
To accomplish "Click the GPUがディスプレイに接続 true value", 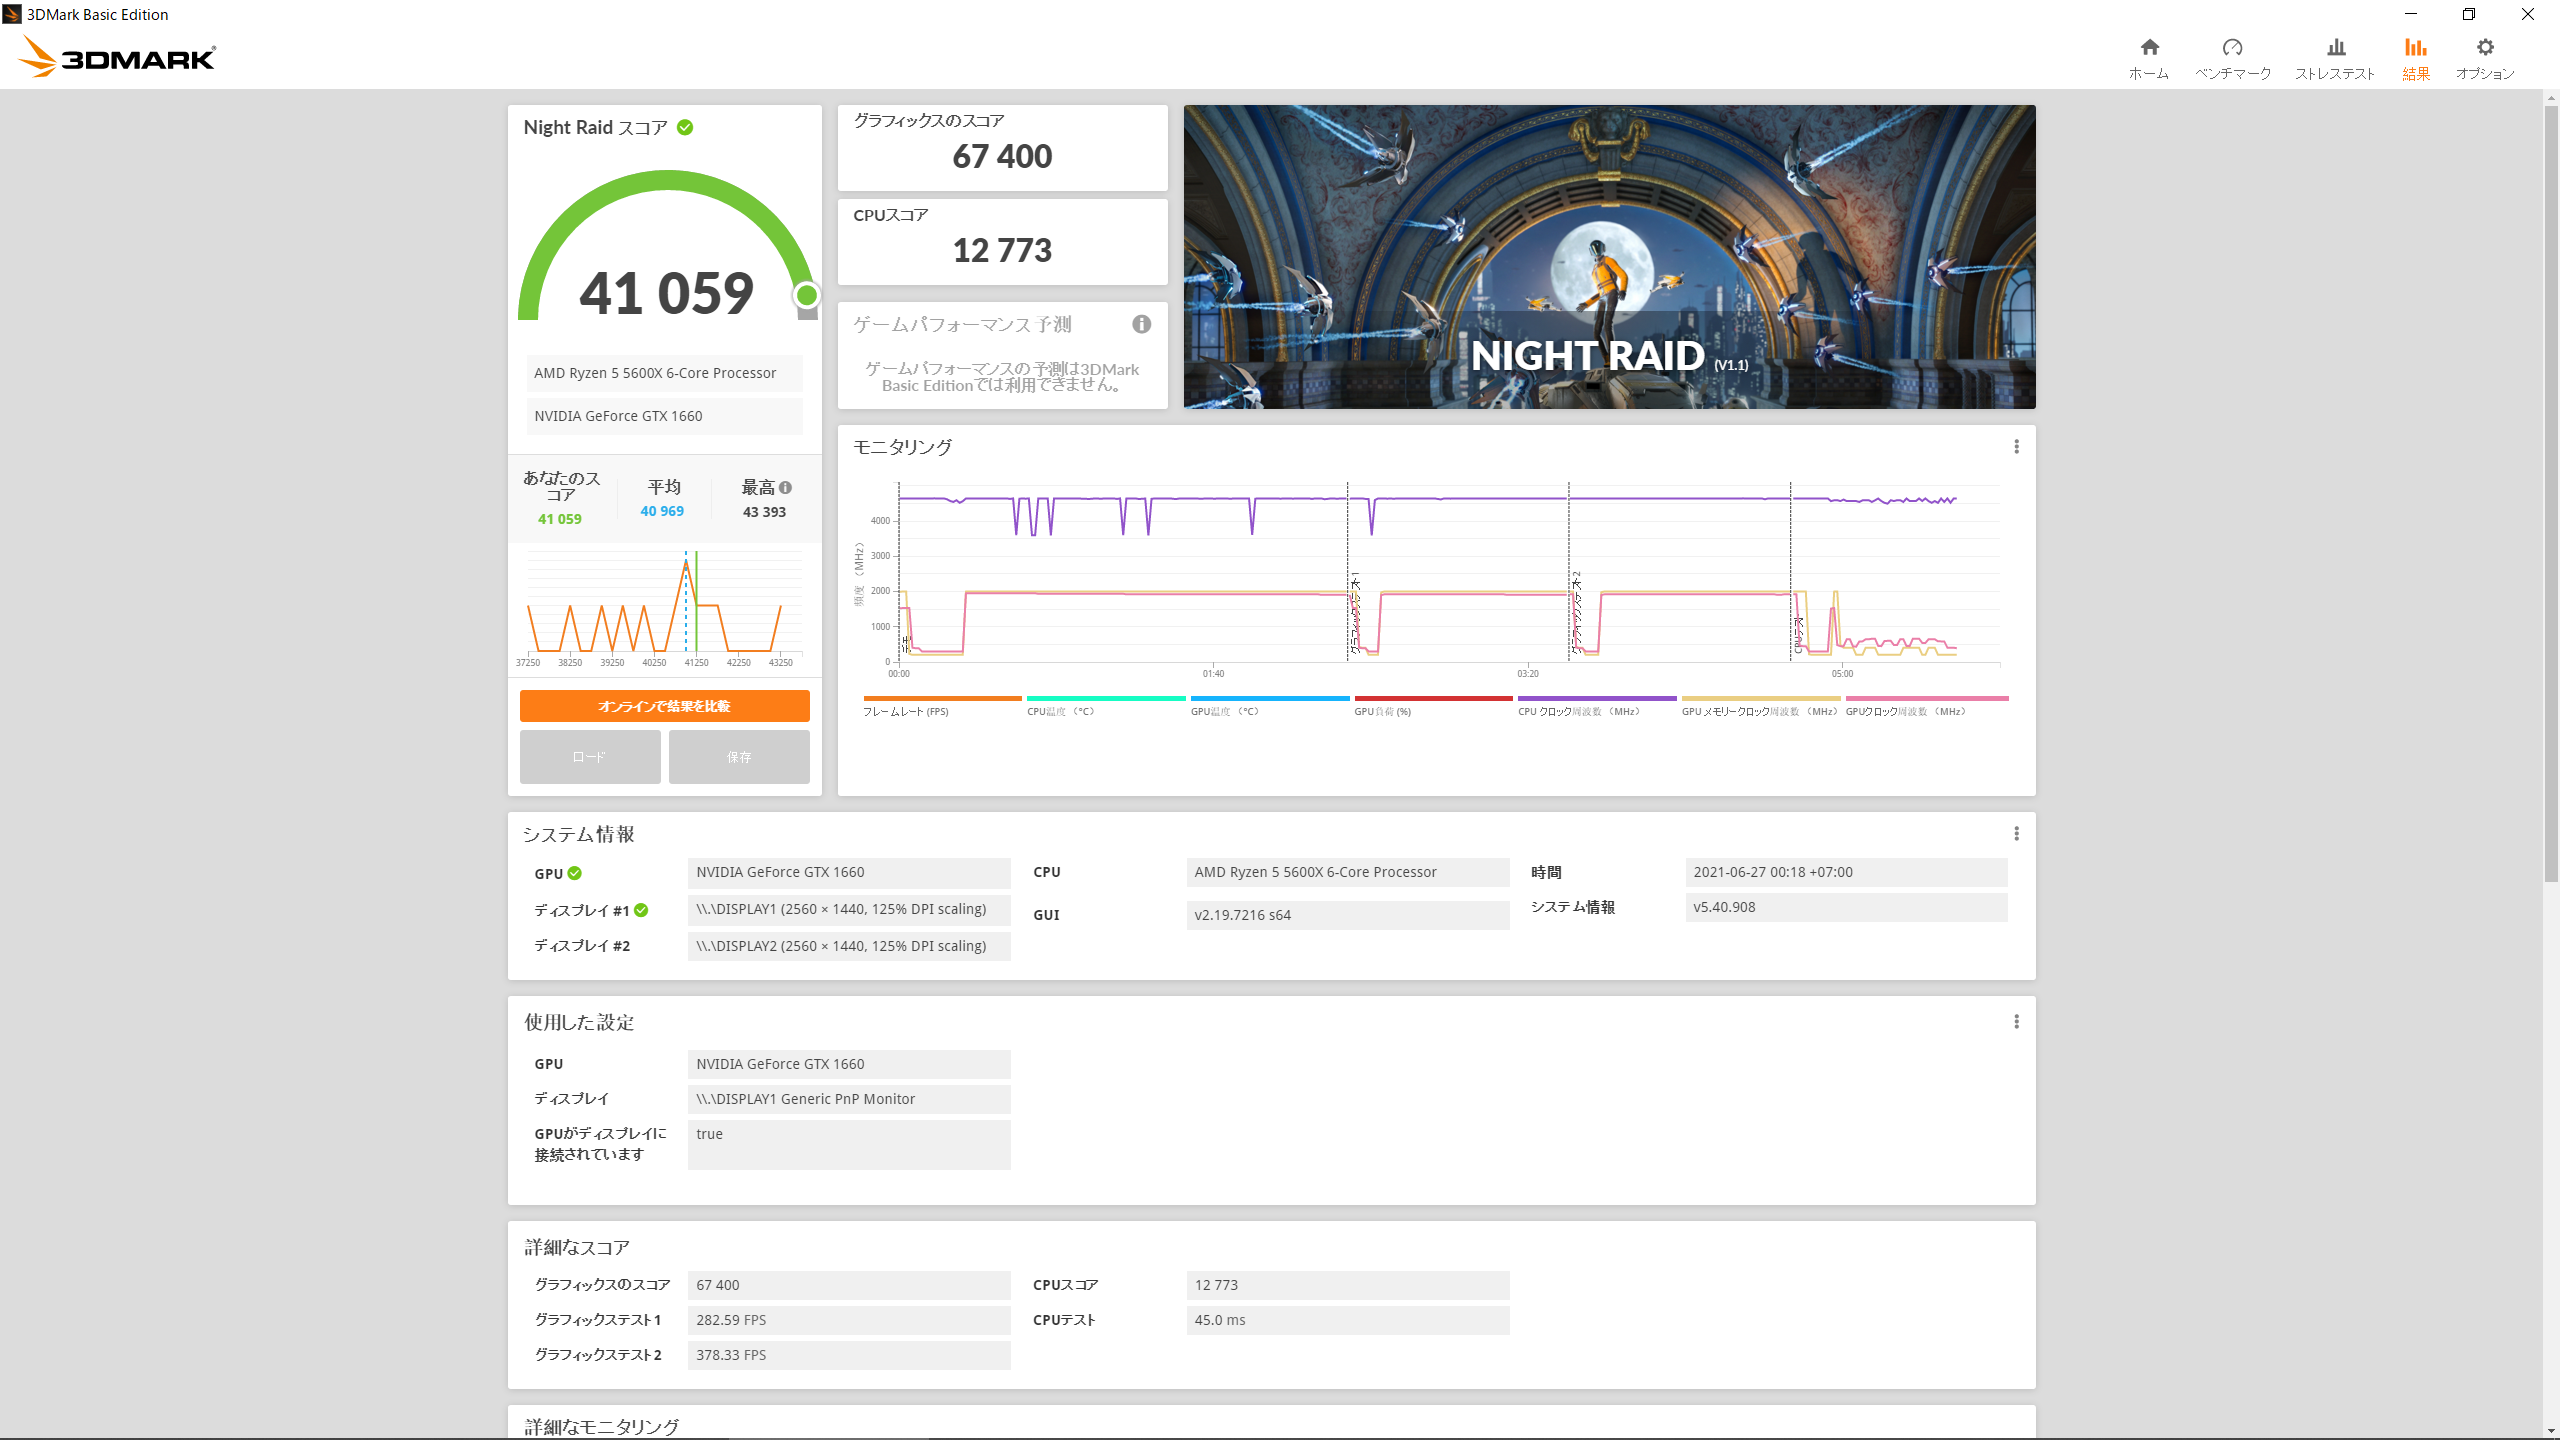I will pyautogui.click(x=849, y=1144).
